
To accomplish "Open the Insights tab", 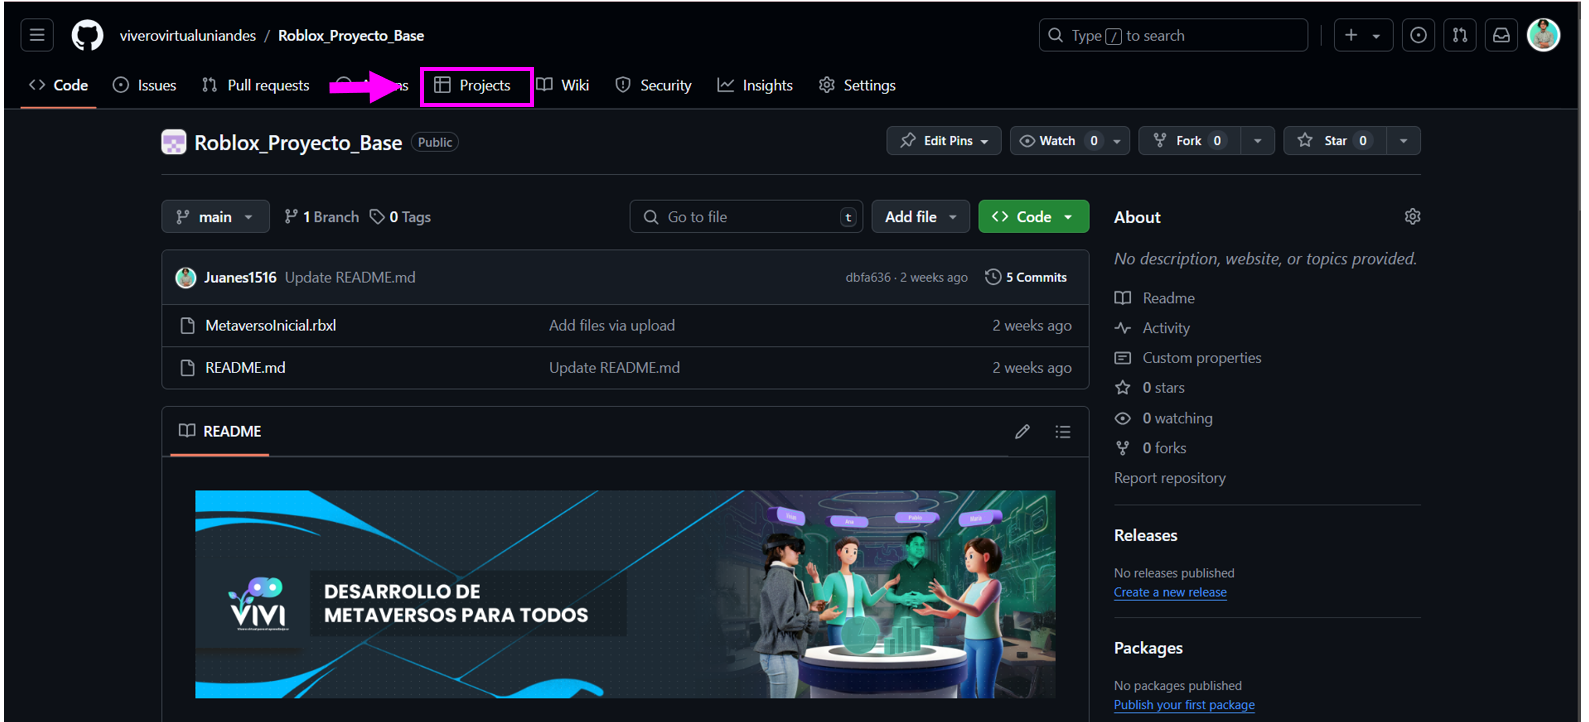I will (x=755, y=85).
